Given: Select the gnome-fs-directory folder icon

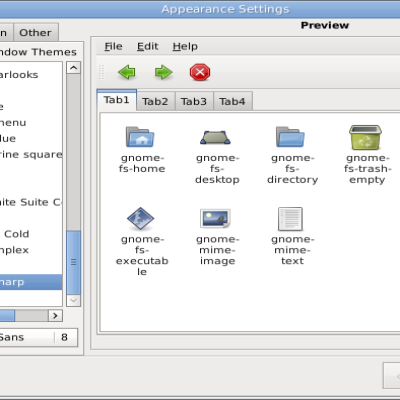Looking at the screenshot, I should (290, 137).
